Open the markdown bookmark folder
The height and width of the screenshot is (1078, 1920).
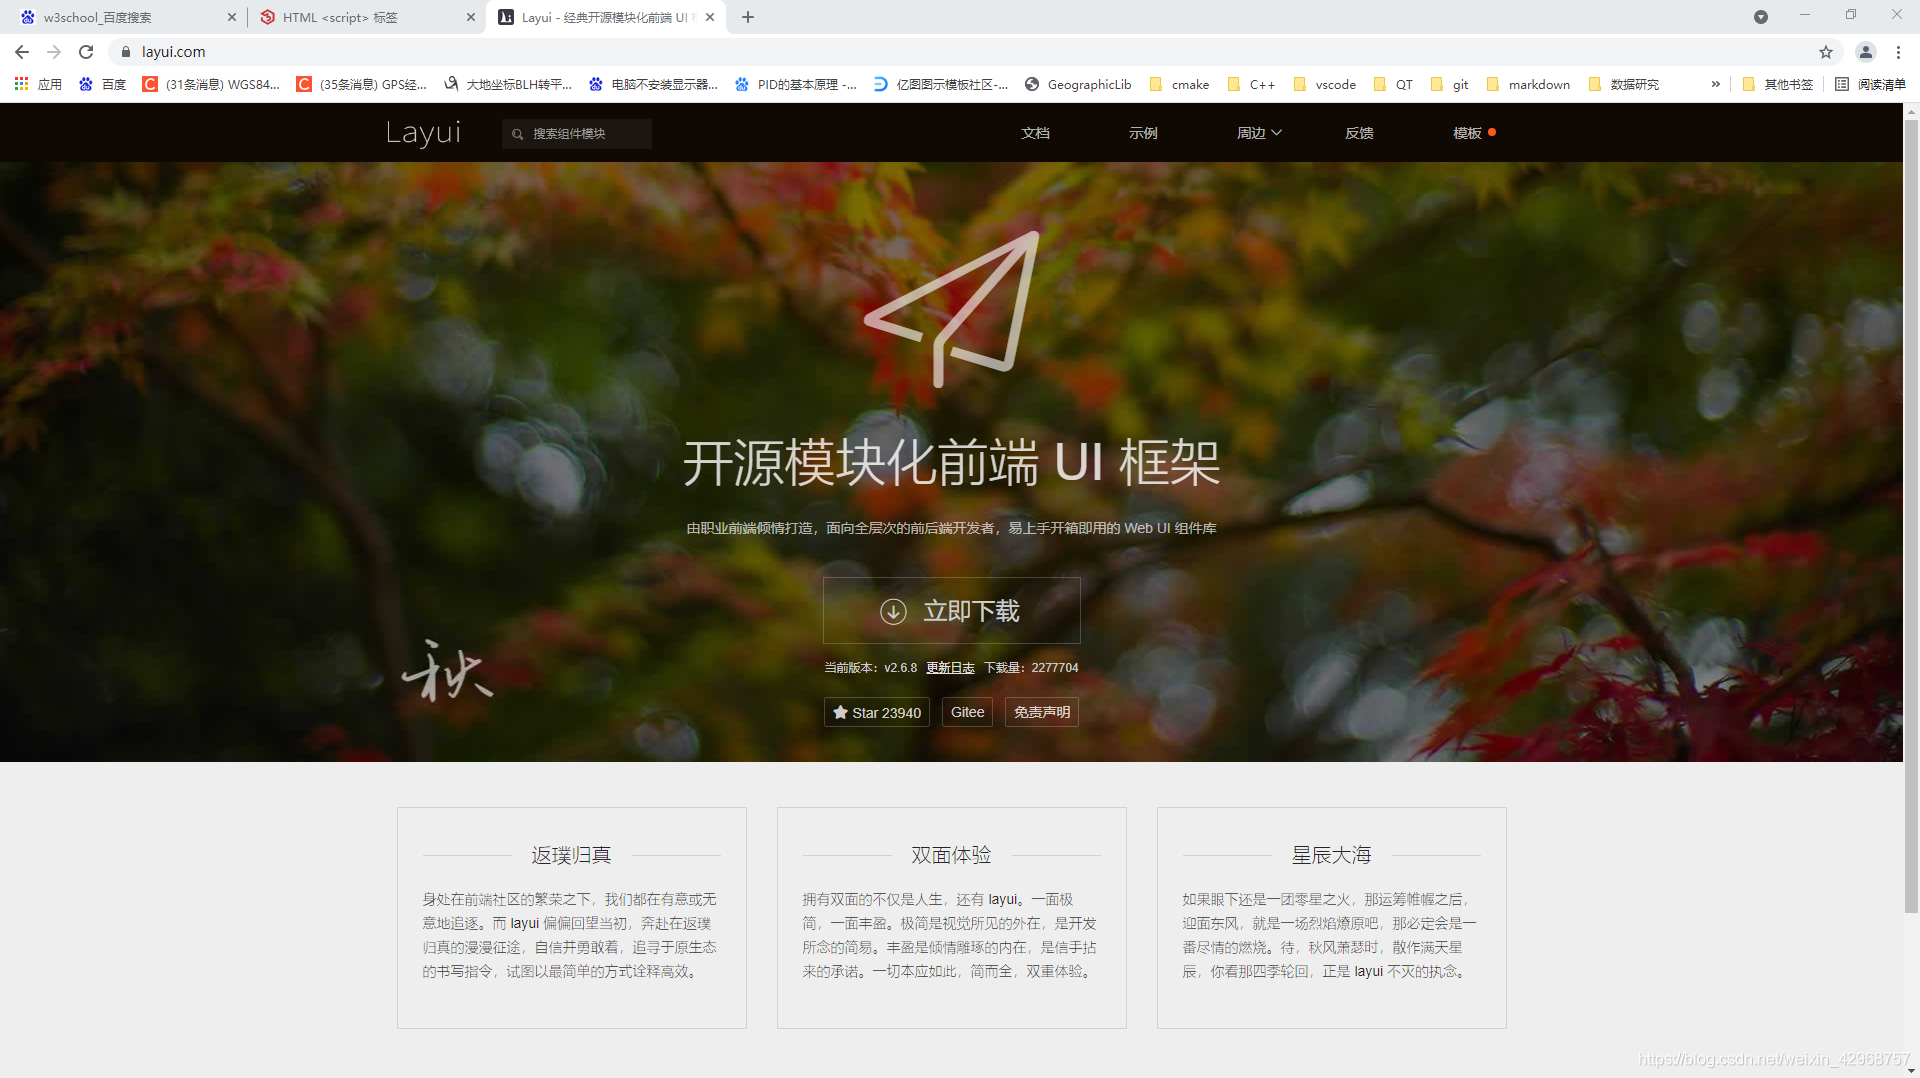[x=1528, y=84]
